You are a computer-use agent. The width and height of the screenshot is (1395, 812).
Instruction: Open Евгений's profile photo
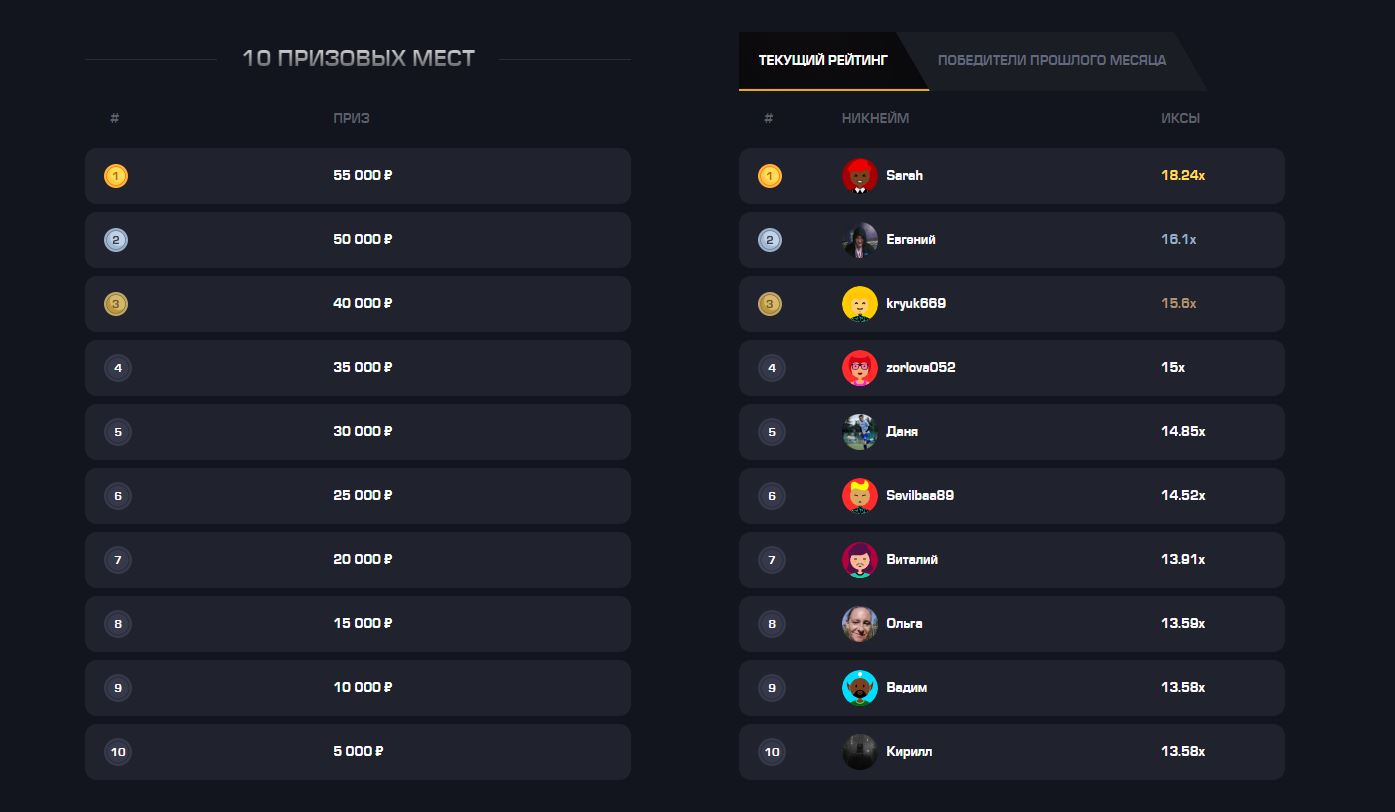click(860, 240)
